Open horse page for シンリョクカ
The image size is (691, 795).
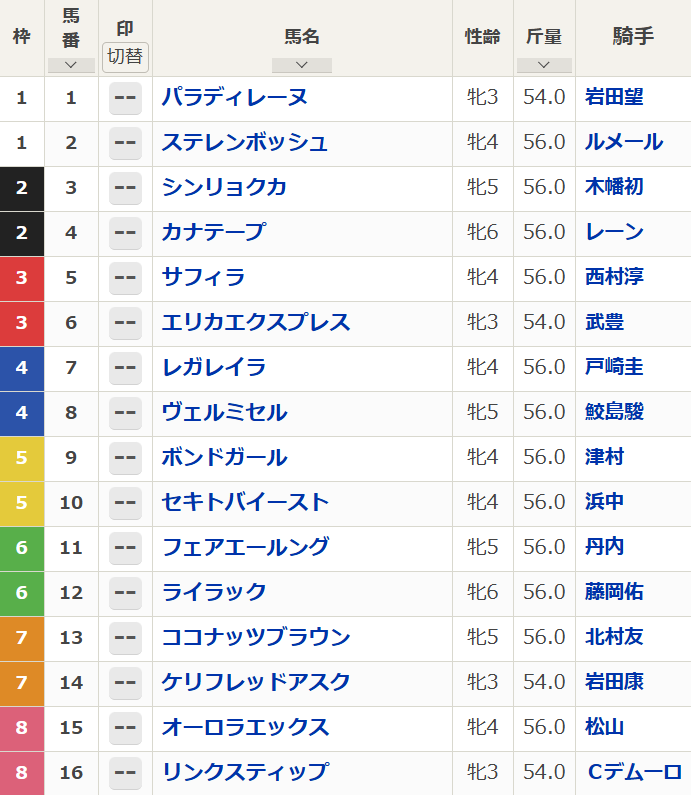point(225,187)
